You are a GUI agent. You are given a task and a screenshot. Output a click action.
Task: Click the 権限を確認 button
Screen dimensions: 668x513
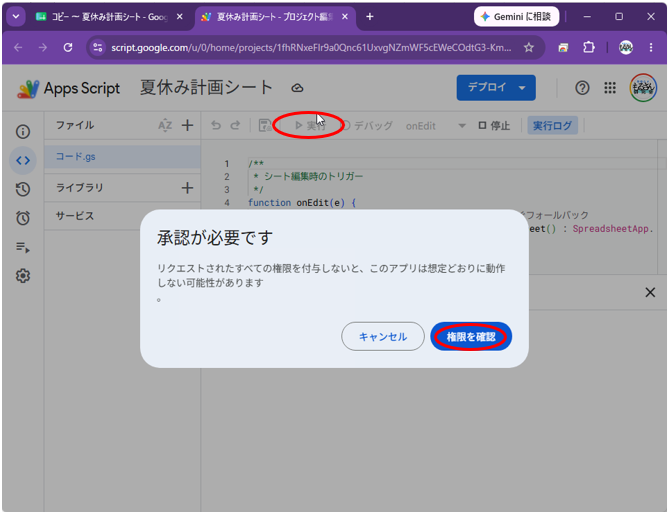tap(471, 337)
